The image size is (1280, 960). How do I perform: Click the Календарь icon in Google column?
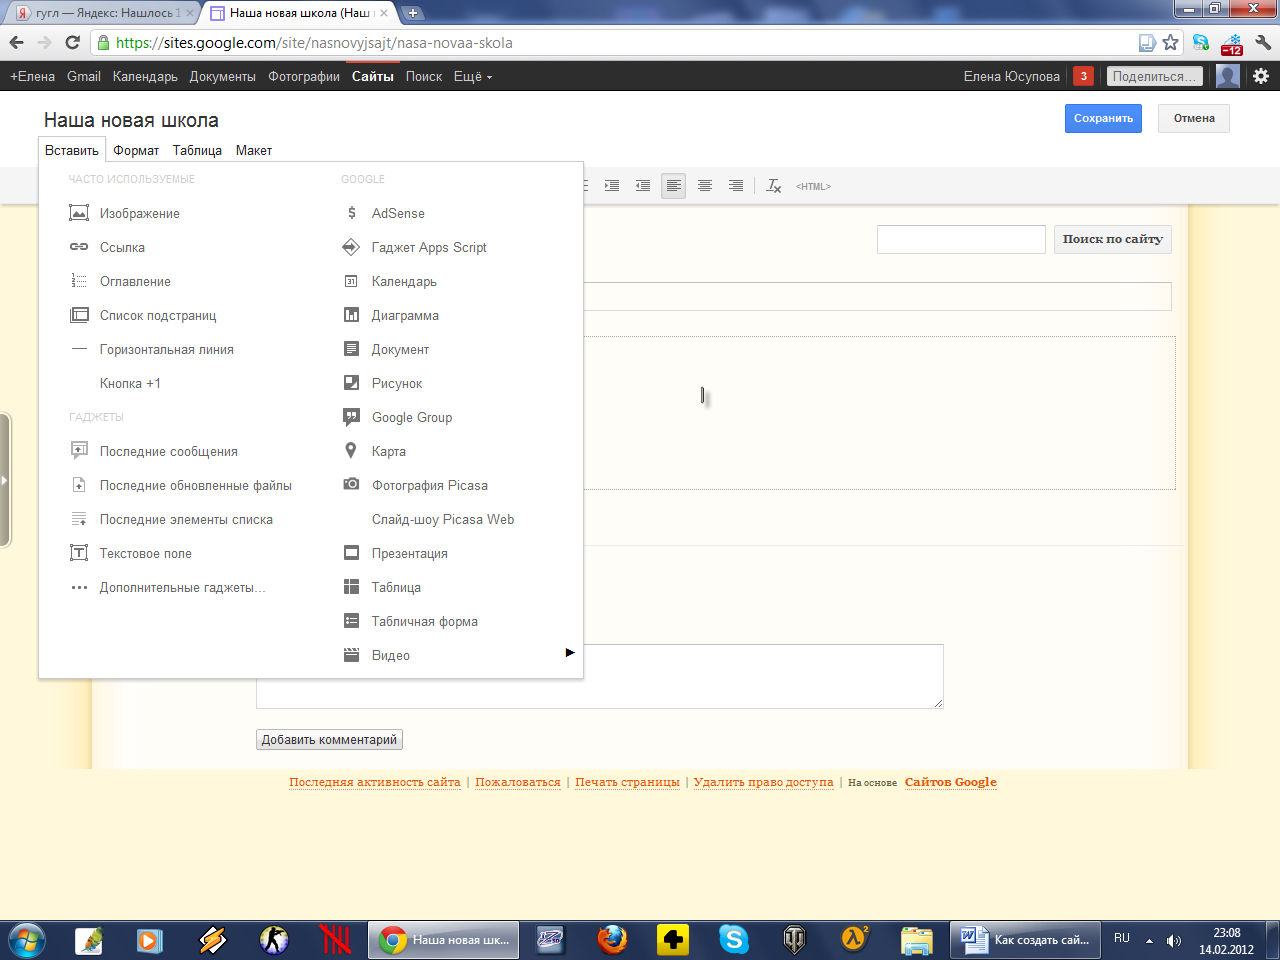point(351,281)
